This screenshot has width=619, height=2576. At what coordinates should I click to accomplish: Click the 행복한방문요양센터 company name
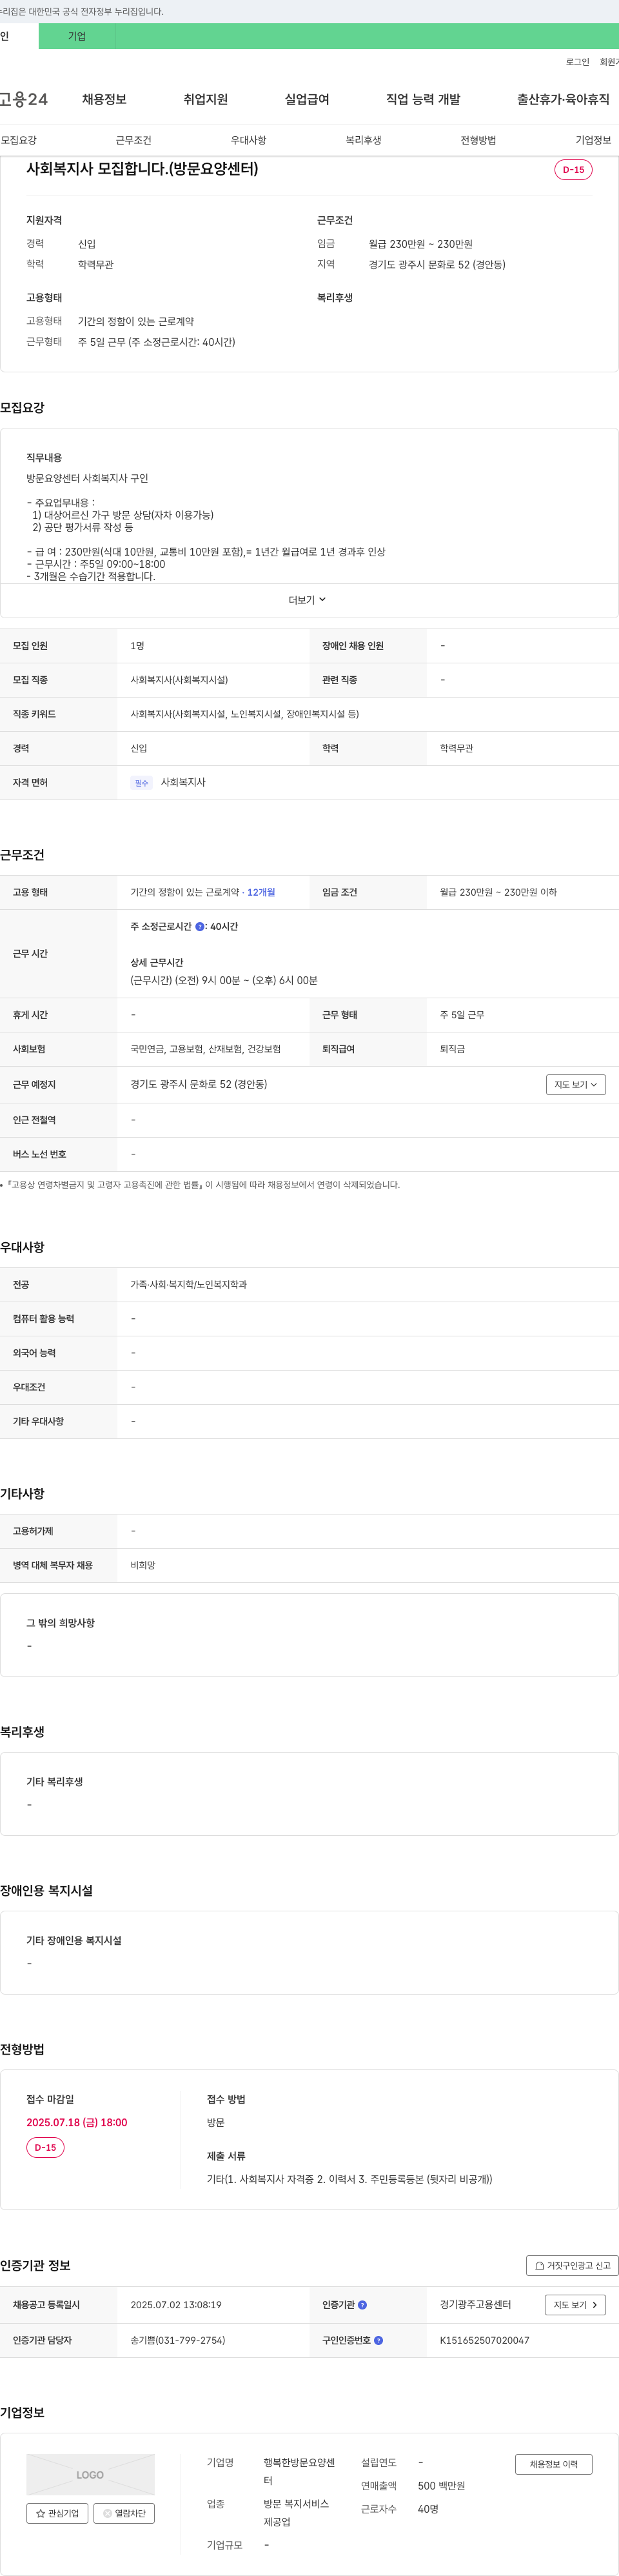click(299, 2471)
